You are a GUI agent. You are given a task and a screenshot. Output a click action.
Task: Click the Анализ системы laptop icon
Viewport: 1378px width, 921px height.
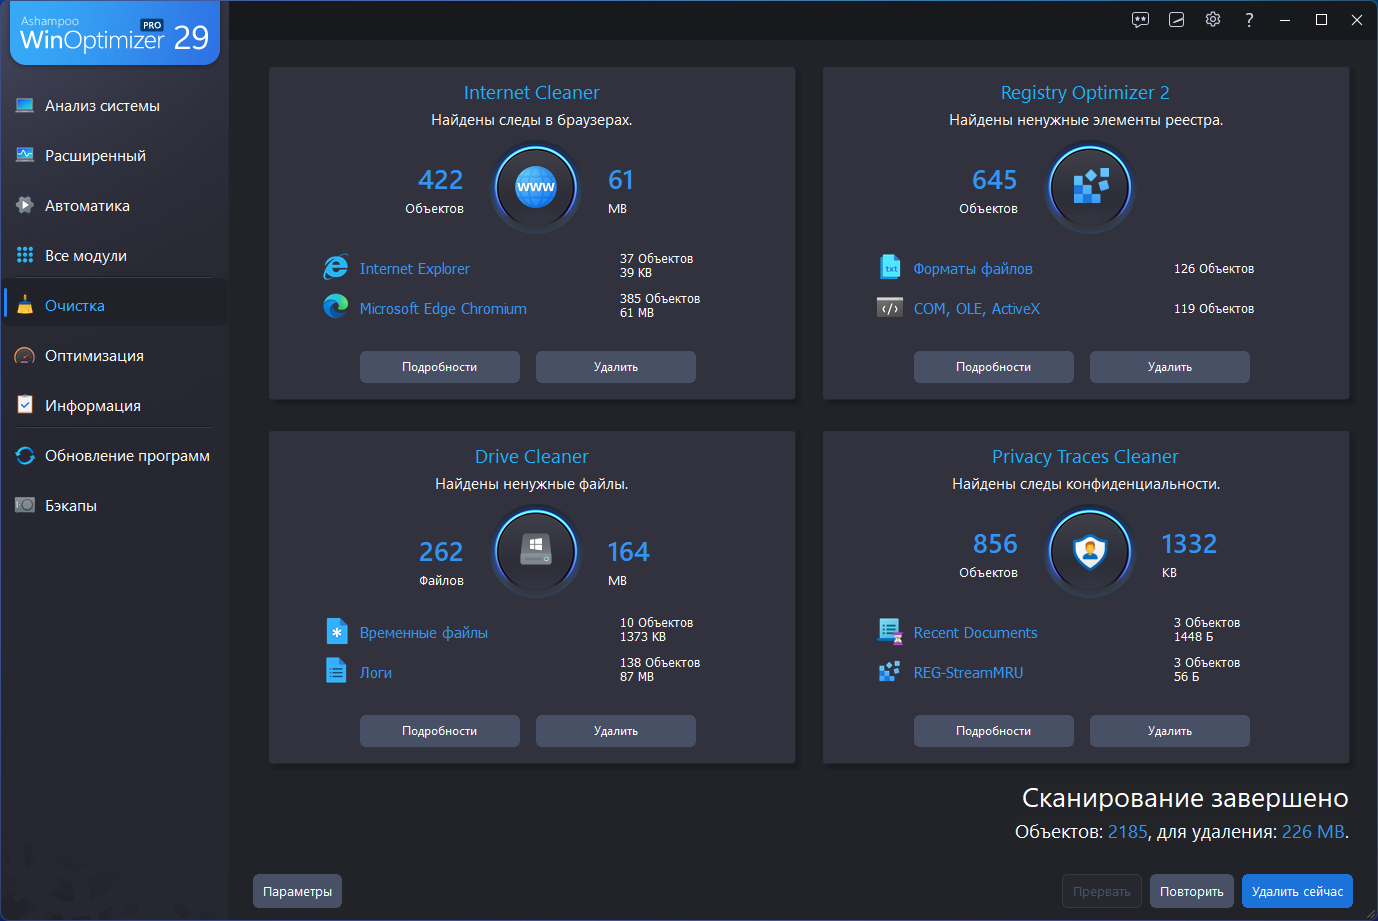[25, 105]
